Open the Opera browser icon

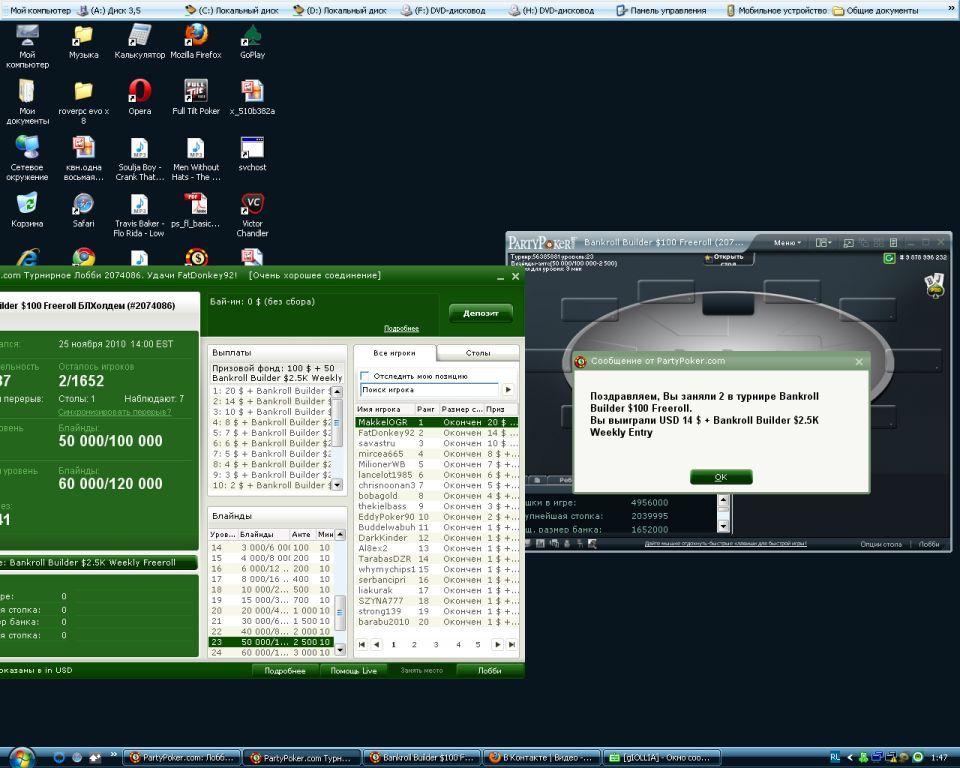[140, 97]
